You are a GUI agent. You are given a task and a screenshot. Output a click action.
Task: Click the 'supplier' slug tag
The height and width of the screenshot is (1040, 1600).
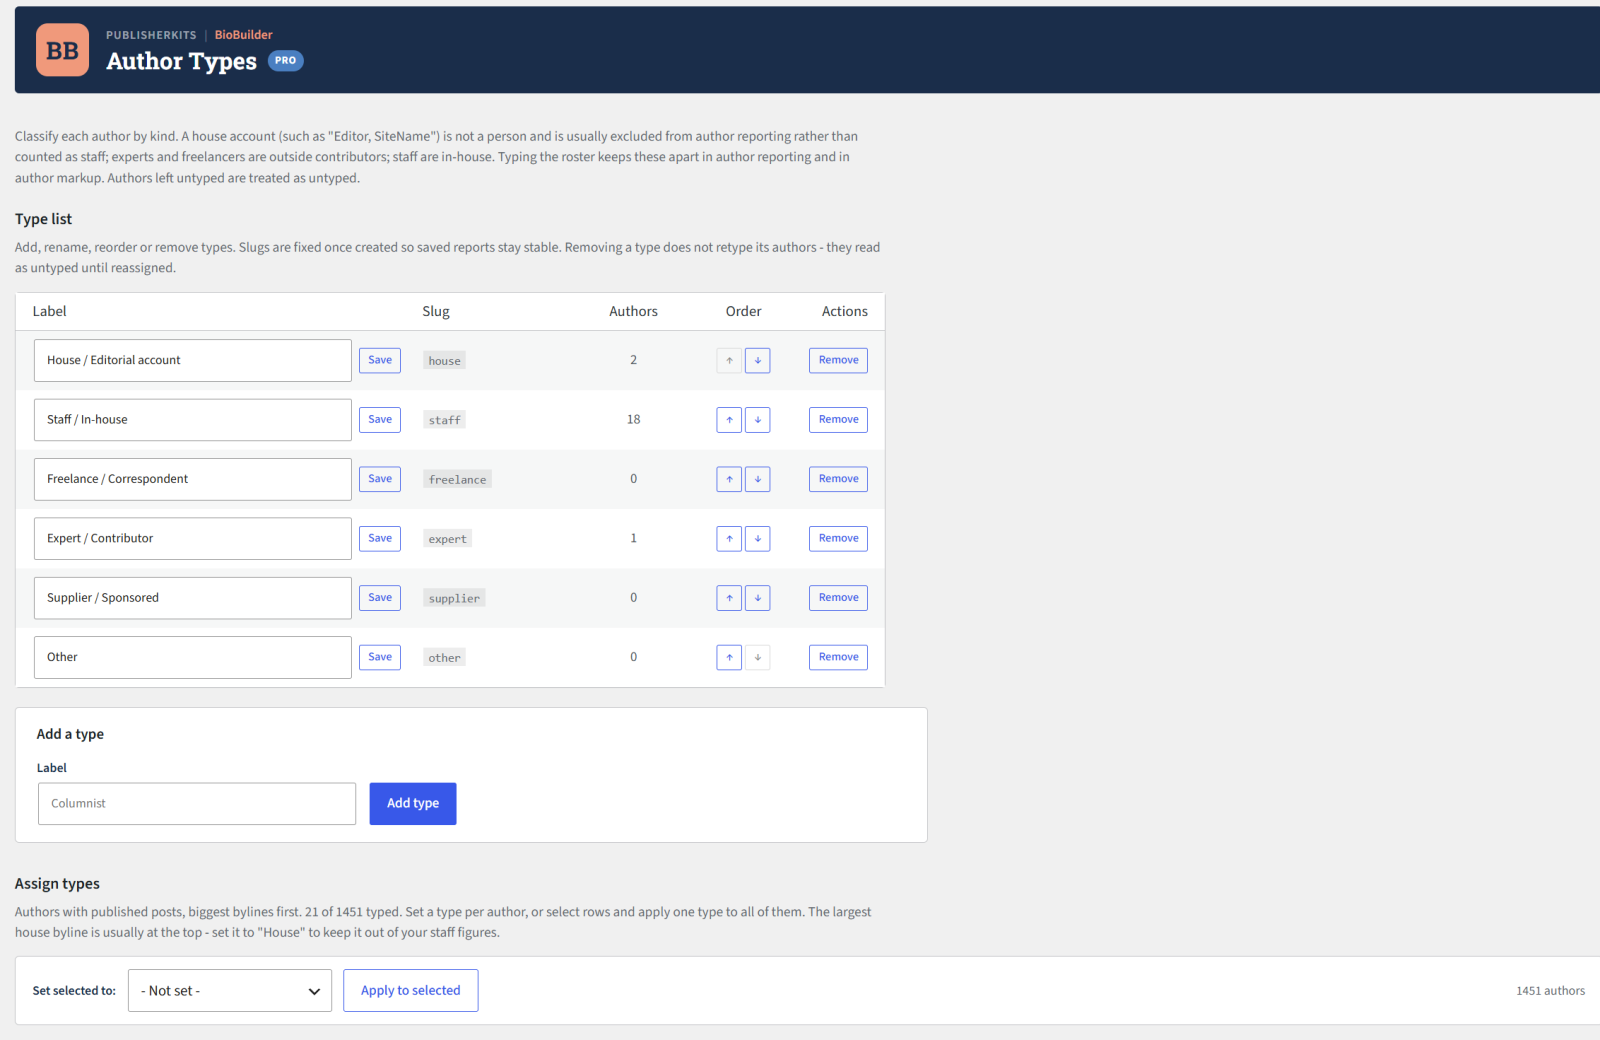click(x=455, y=598)
